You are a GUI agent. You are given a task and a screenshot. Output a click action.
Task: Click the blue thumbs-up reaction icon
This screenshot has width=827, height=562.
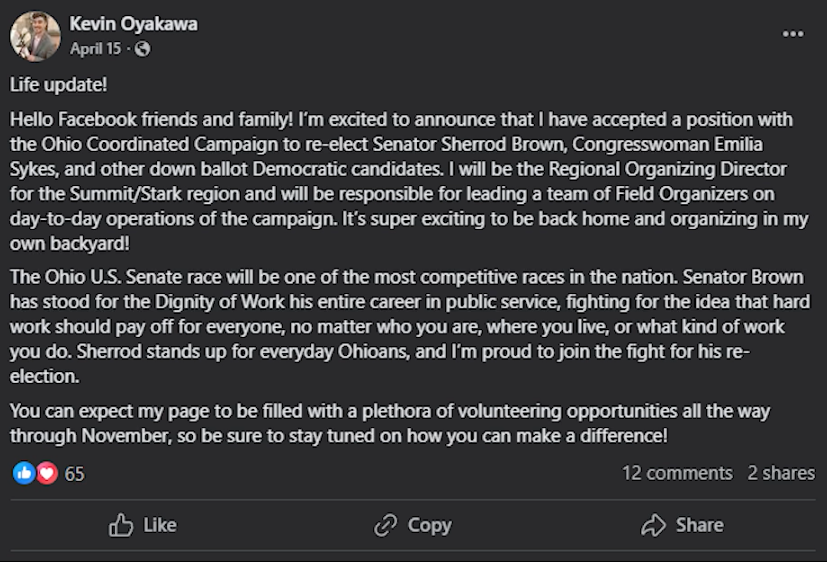pyautogui.click(x=24, y=473)
